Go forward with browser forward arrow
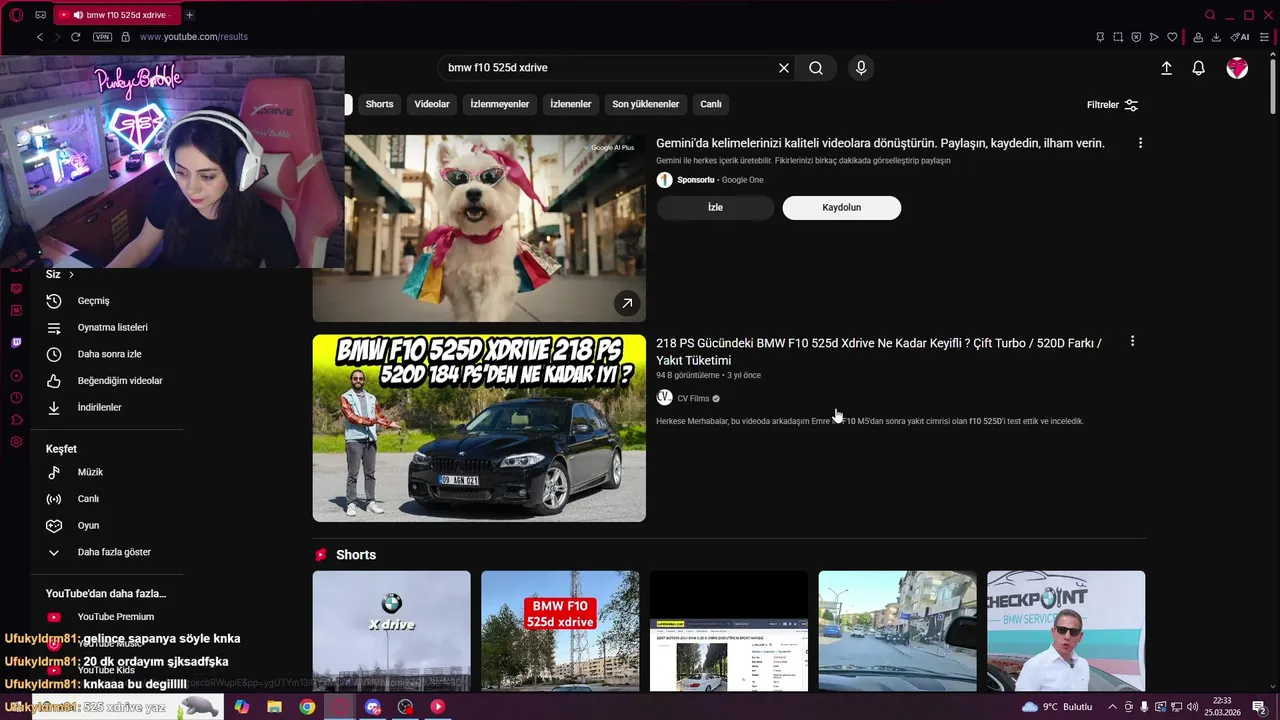This screenshot has width=1280, height=720. 57,37
